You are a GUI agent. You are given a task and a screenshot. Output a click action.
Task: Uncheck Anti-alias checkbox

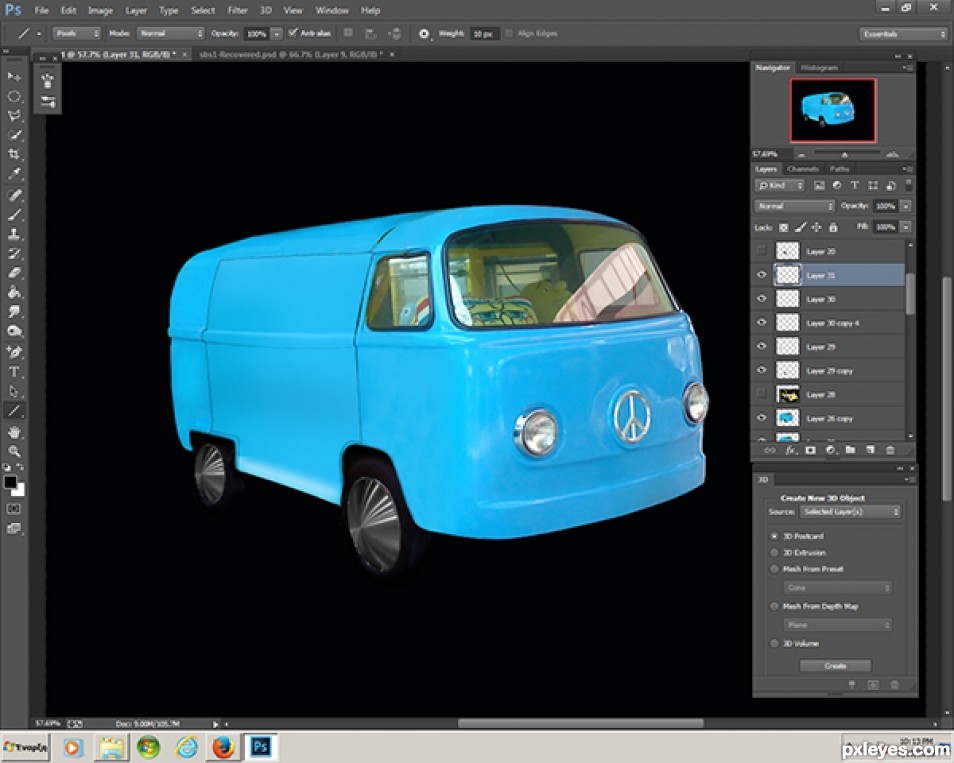point(293,33)
